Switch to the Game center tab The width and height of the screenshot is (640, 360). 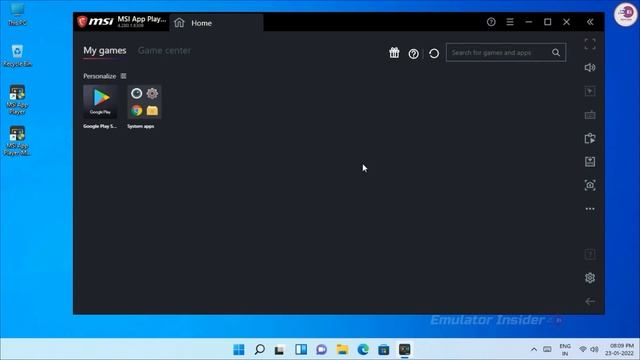tap(164, 51)
